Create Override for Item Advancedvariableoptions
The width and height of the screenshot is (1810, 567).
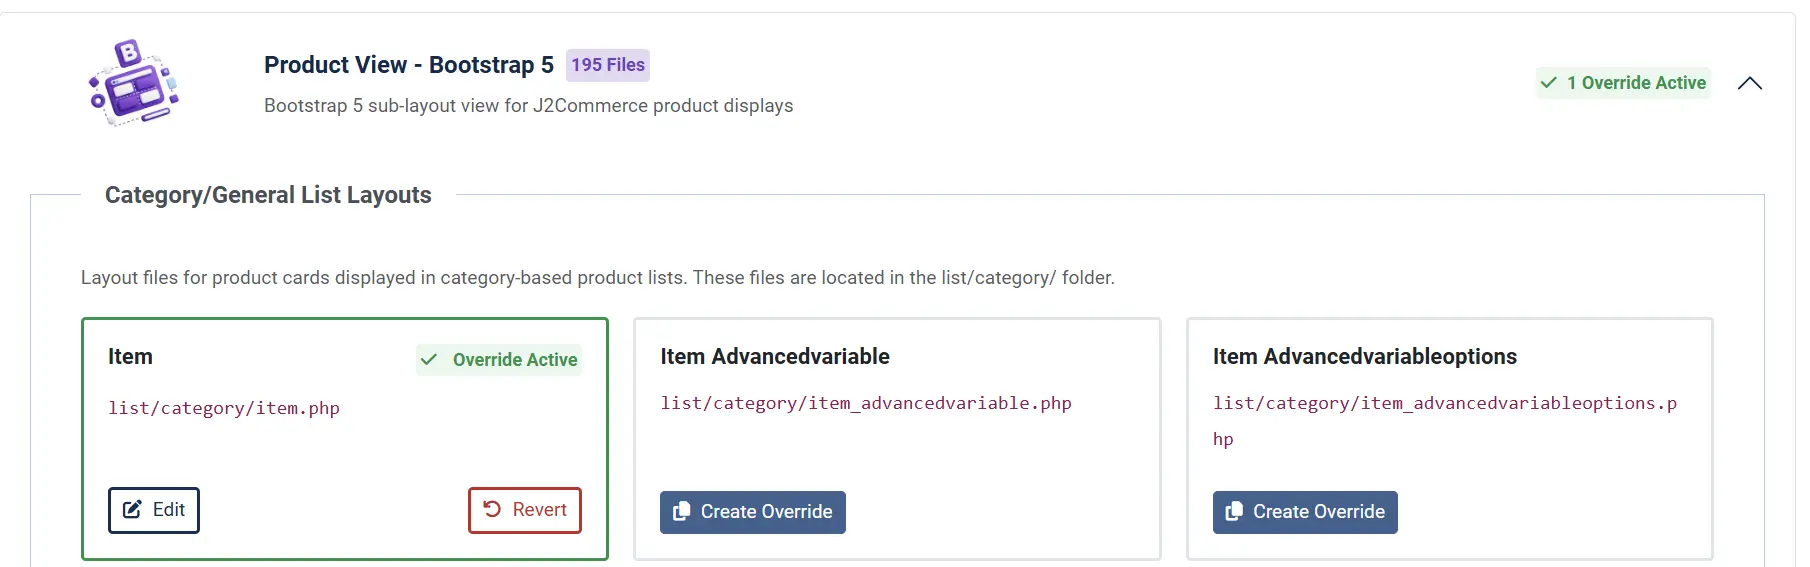1305,512
